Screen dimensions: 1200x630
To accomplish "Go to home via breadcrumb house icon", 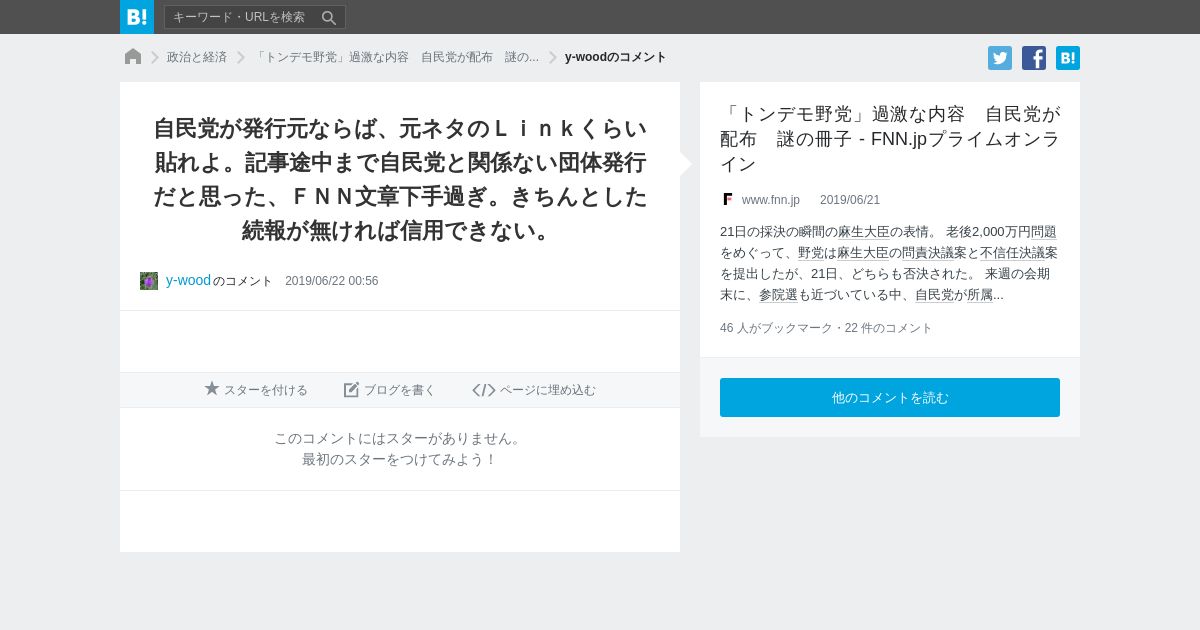I will tap(133, 57).
